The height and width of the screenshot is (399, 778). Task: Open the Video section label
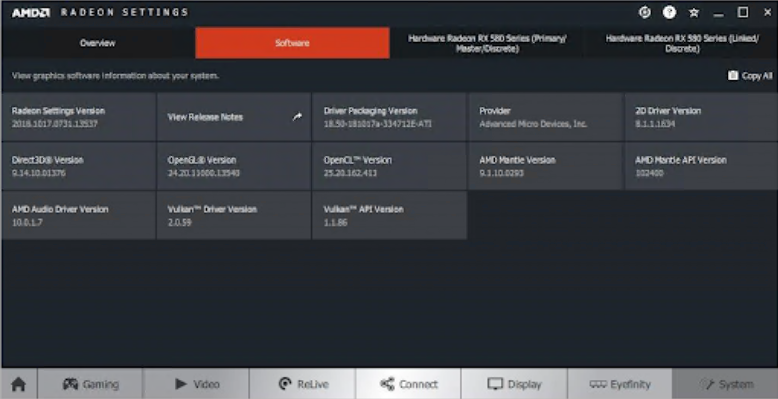[x=206, y=385]
